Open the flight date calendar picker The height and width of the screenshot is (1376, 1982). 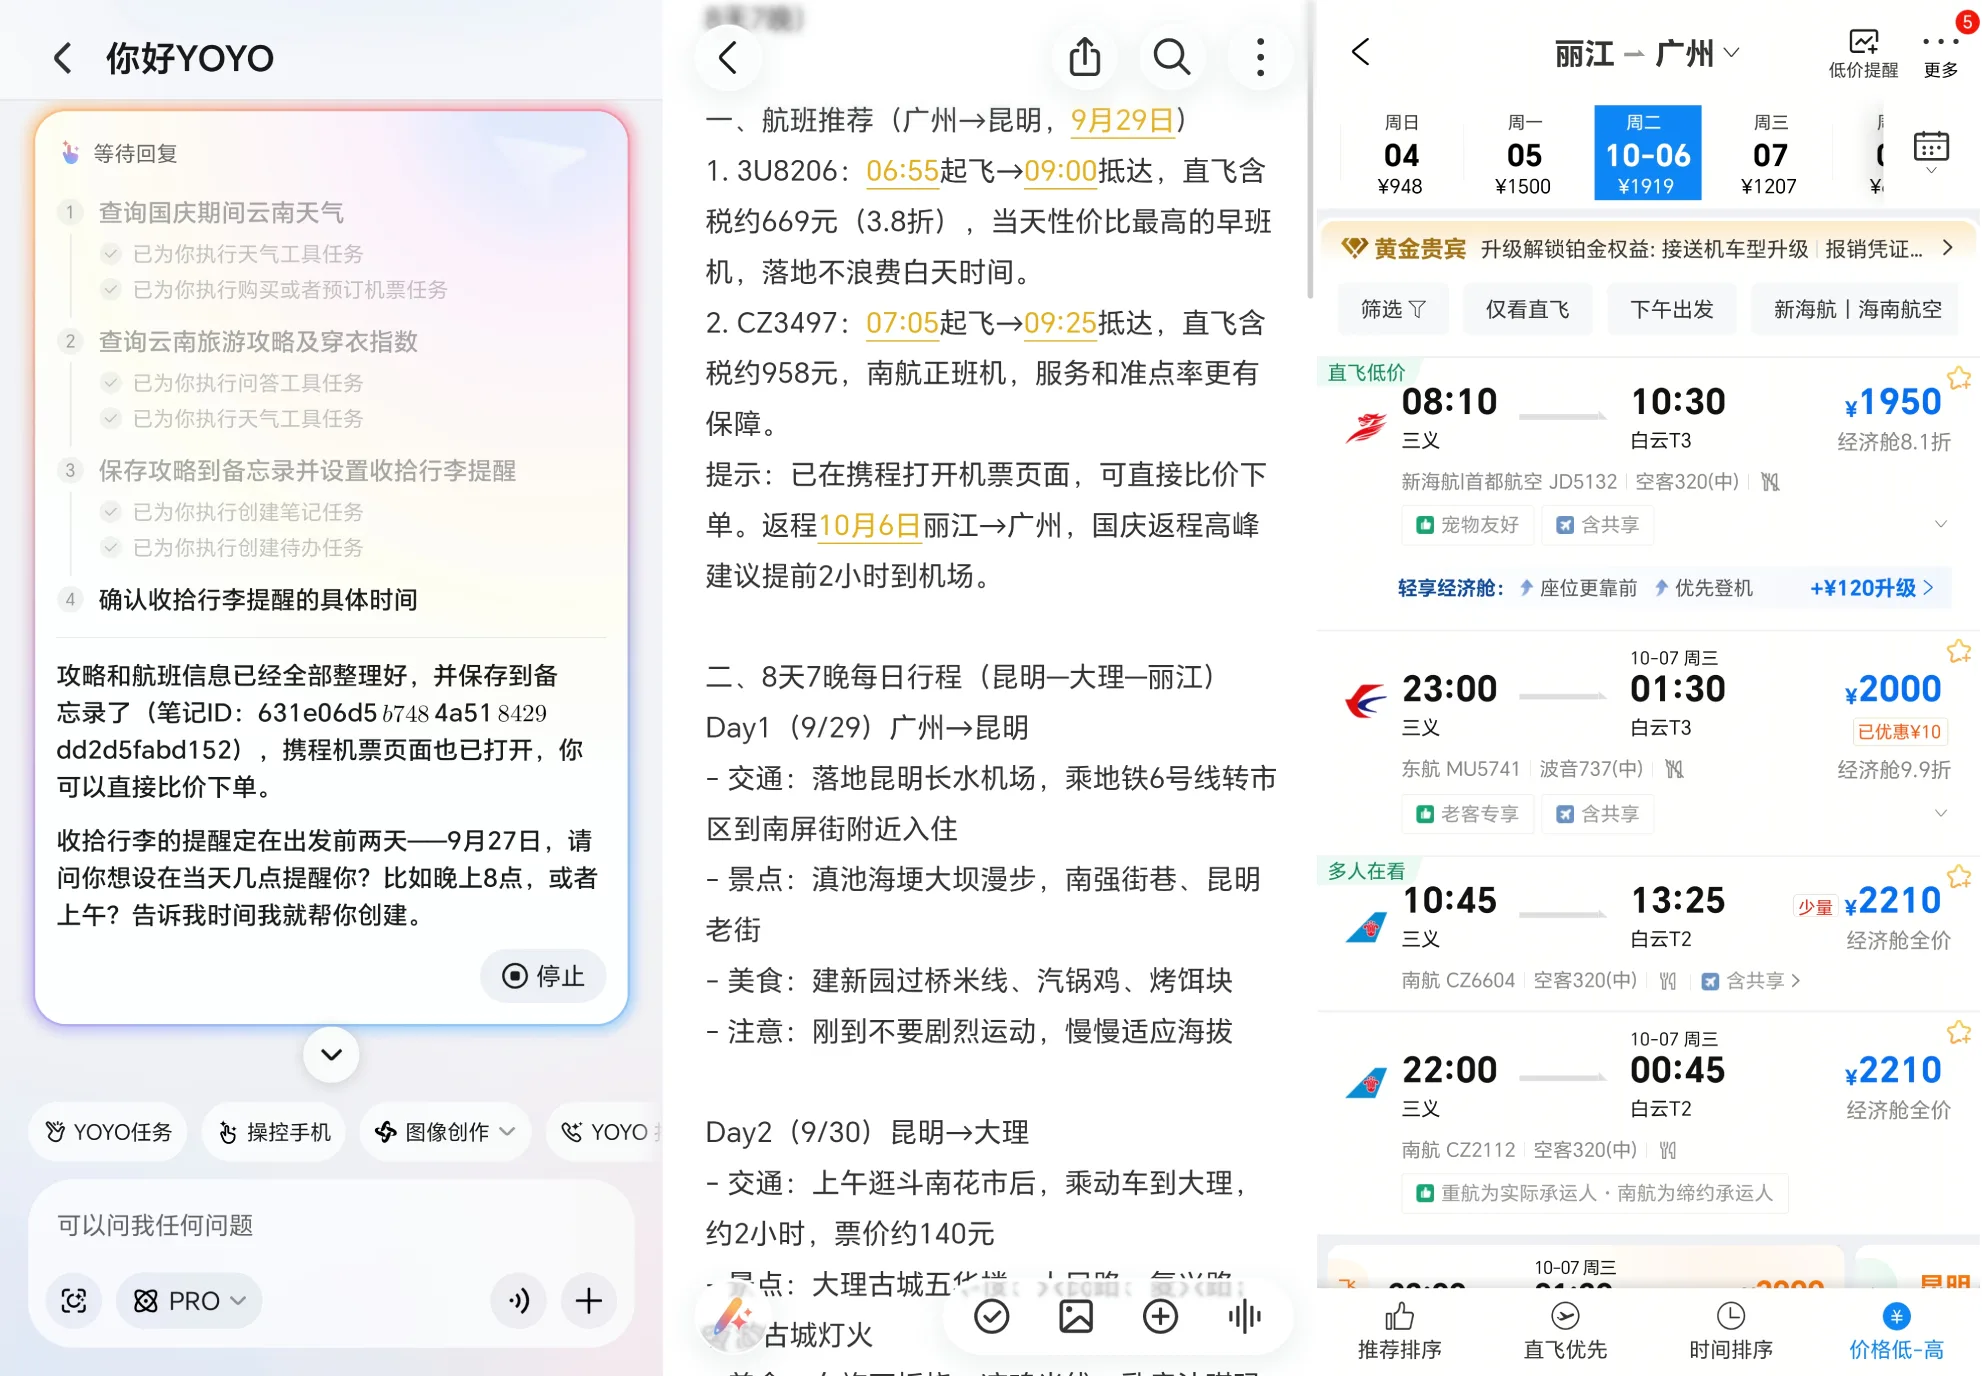(1931, 150)
